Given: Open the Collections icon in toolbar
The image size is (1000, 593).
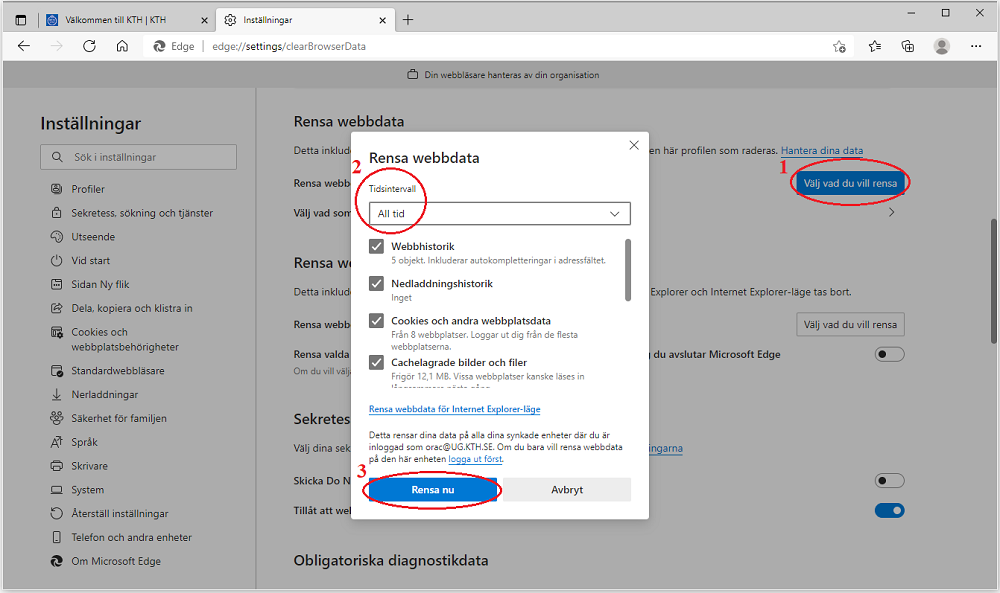Looking at the screenshot, I should pos(908,46).
